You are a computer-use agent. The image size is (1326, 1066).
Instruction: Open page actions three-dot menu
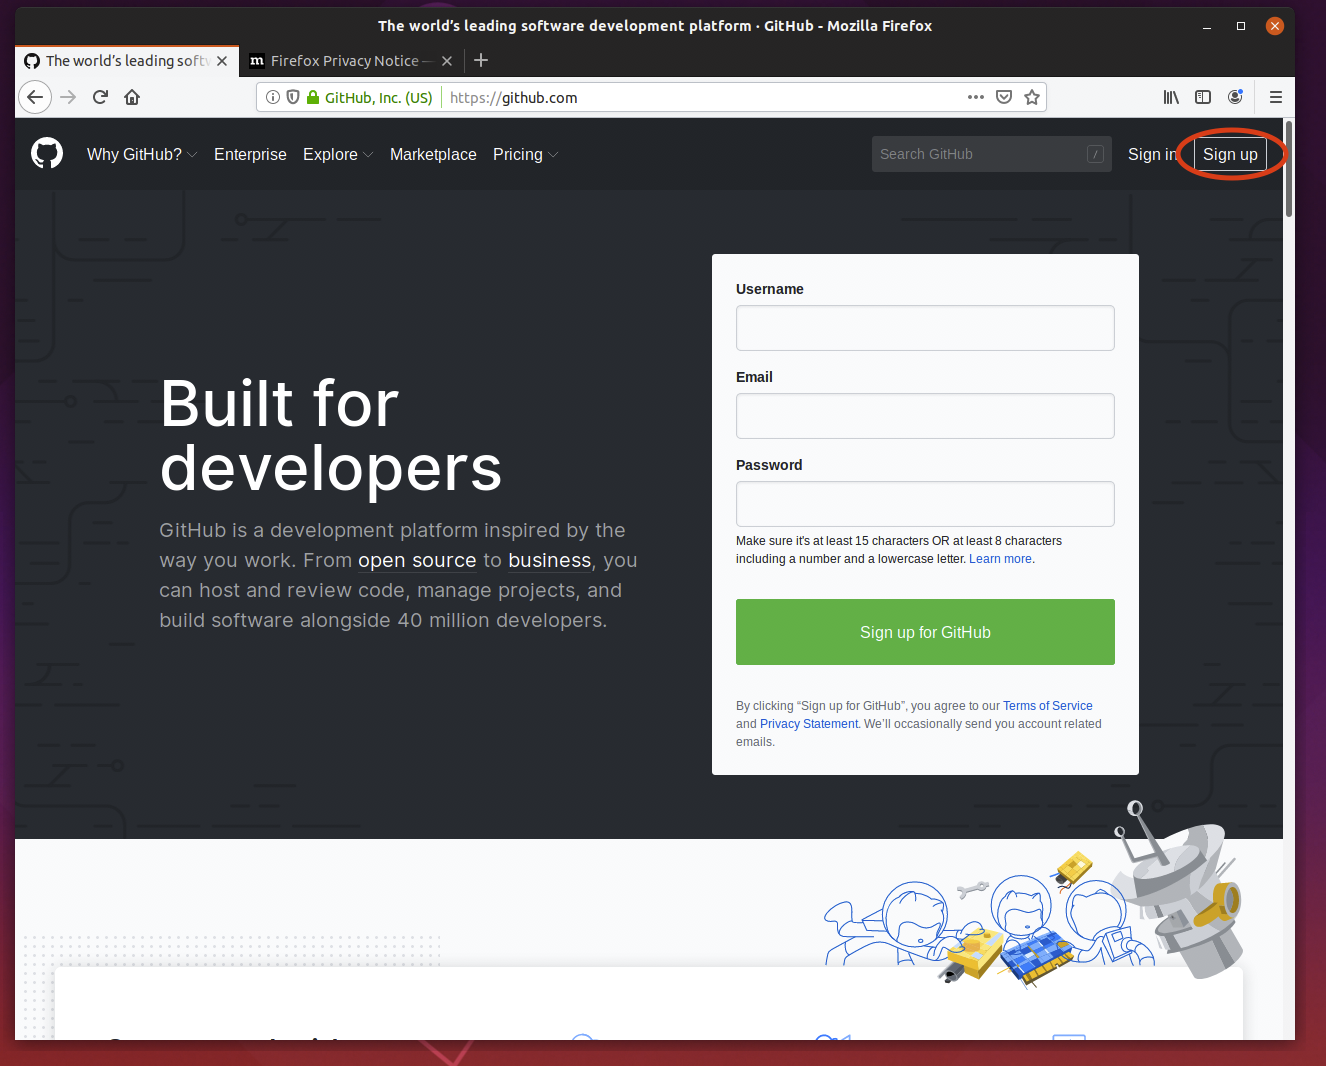pos(976,97)
